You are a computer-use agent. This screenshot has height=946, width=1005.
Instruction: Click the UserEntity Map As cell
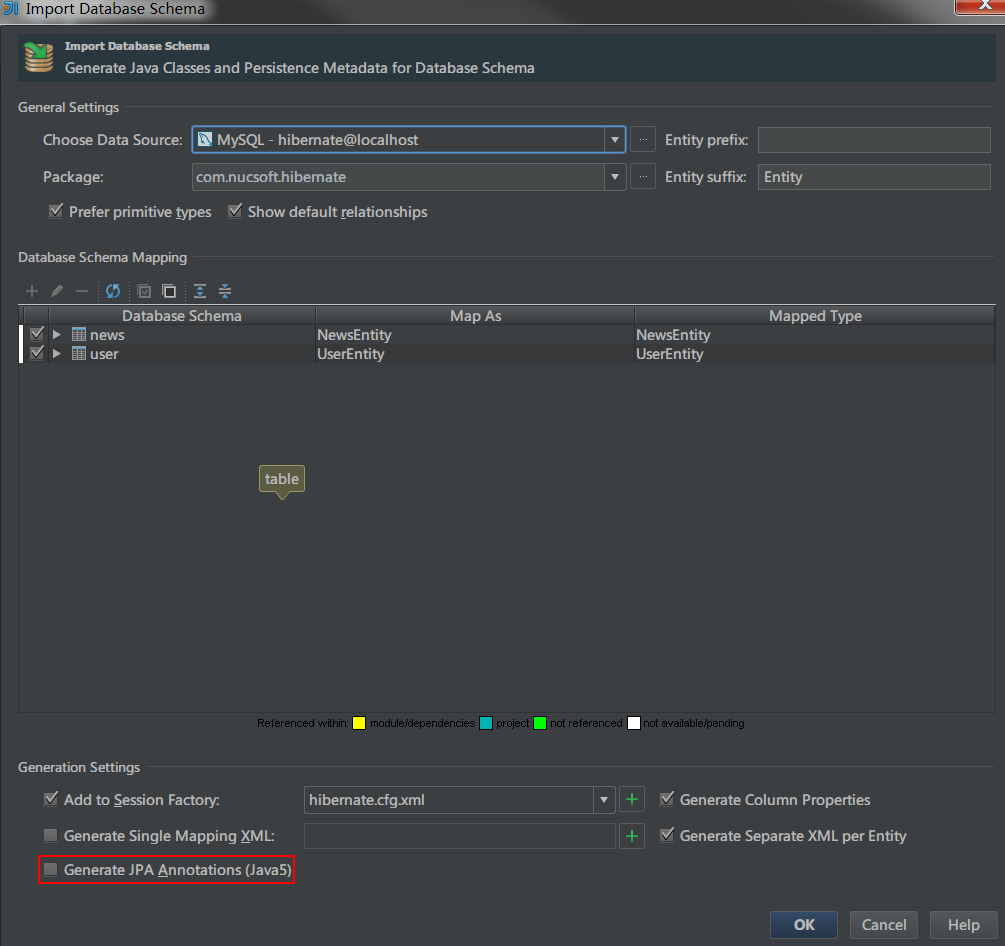pyautogui.click(x=475, y=354)
